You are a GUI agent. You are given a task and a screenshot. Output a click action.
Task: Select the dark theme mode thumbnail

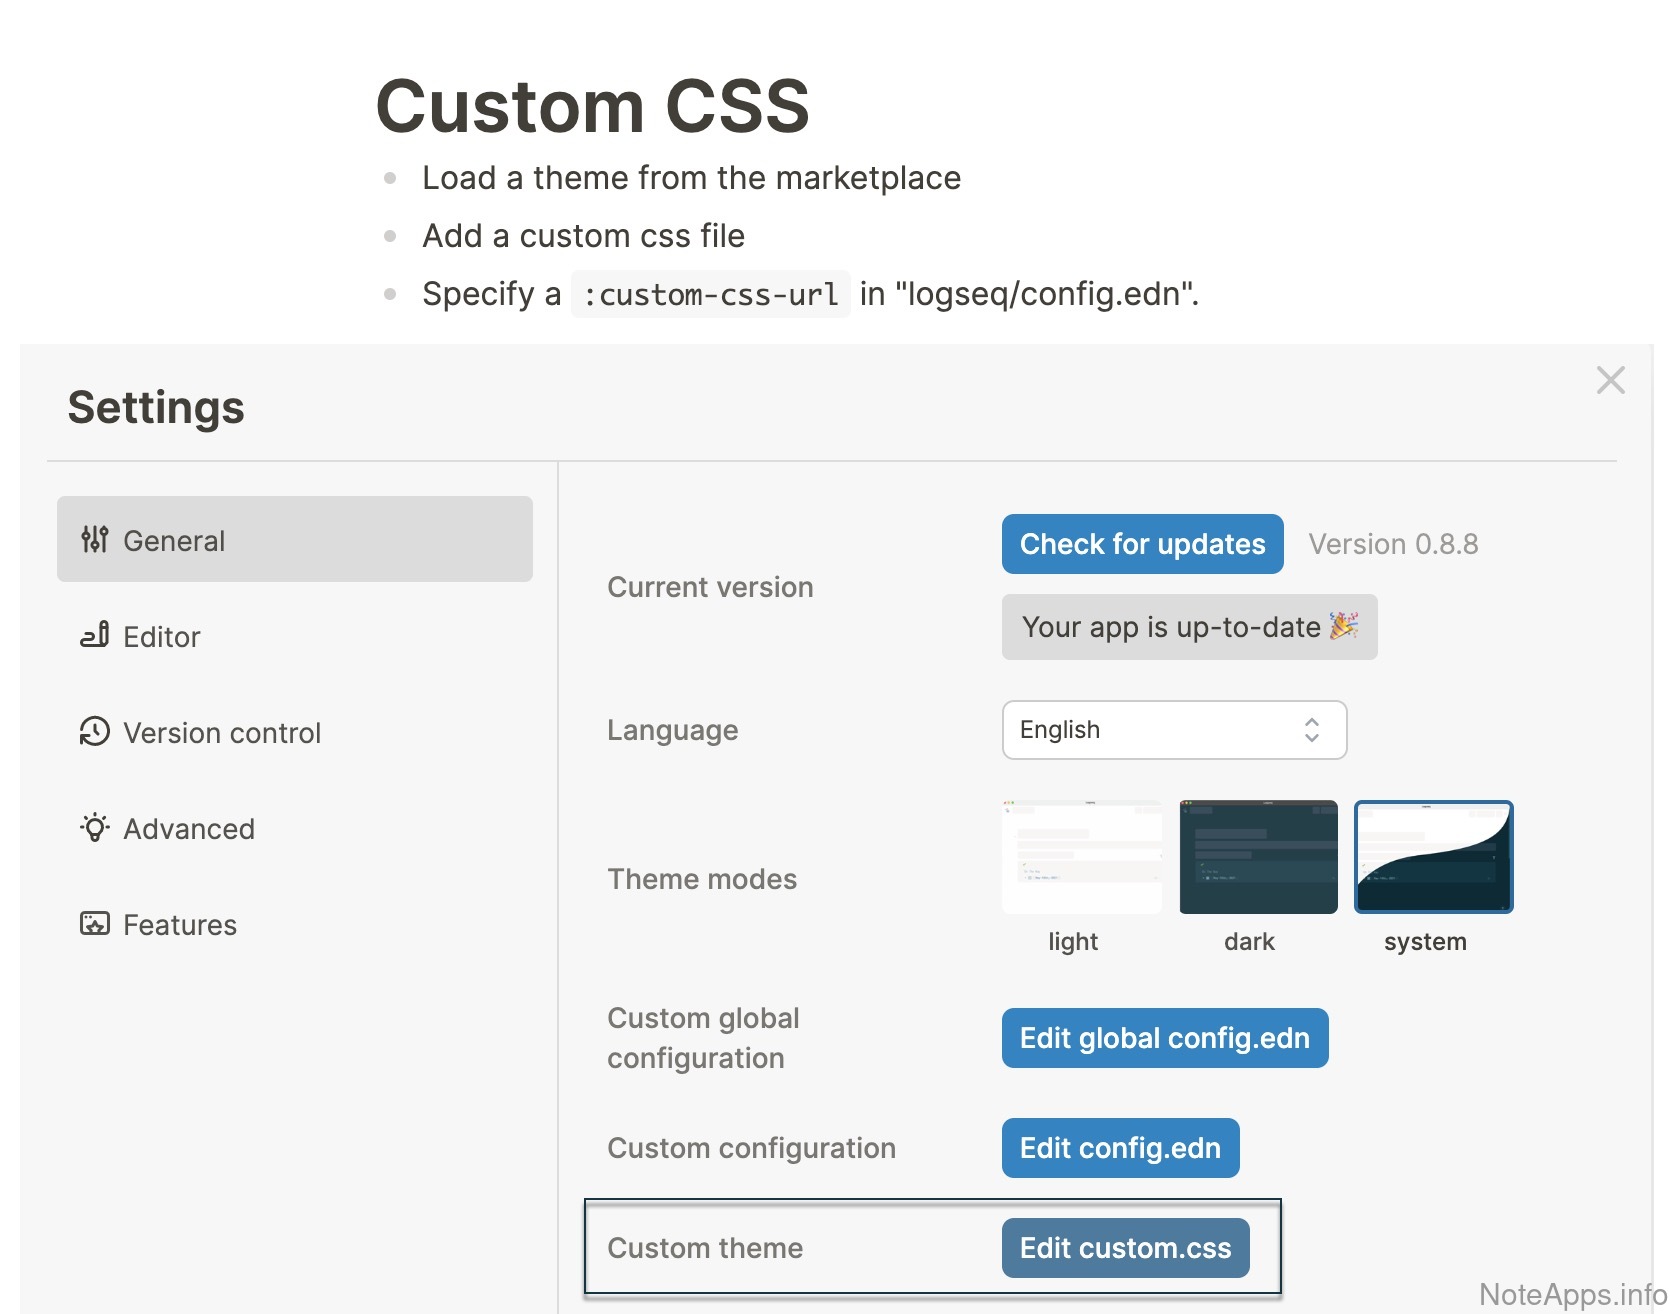pos(1258,857)
